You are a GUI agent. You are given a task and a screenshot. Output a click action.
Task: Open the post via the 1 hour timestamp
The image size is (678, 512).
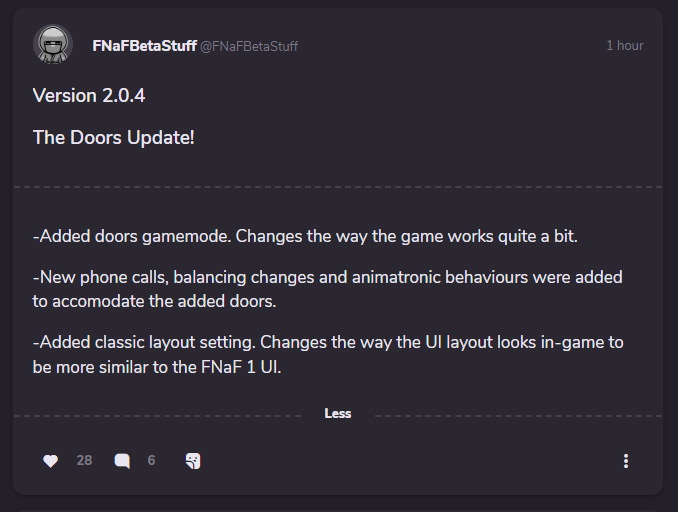[x=624, y=46]
